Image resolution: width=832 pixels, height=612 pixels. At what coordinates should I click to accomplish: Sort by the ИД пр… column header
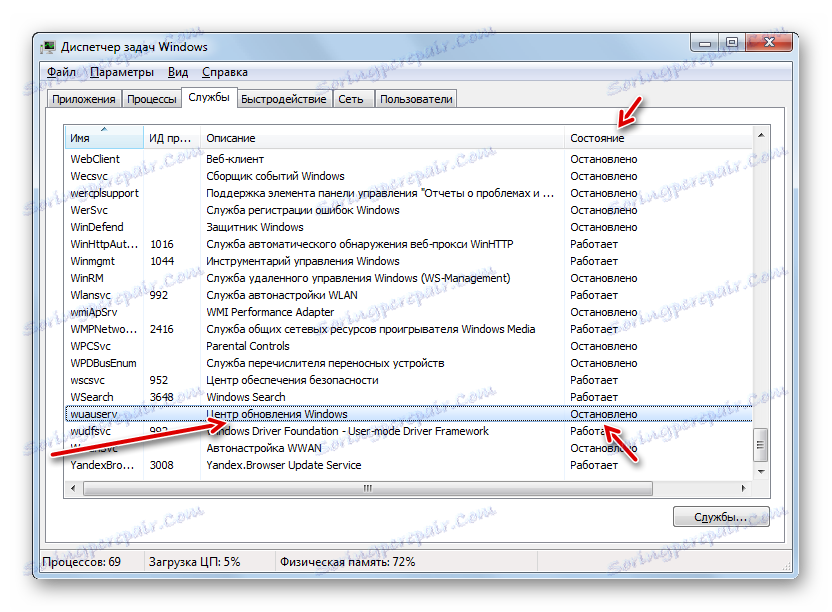(x=171, y=137)
